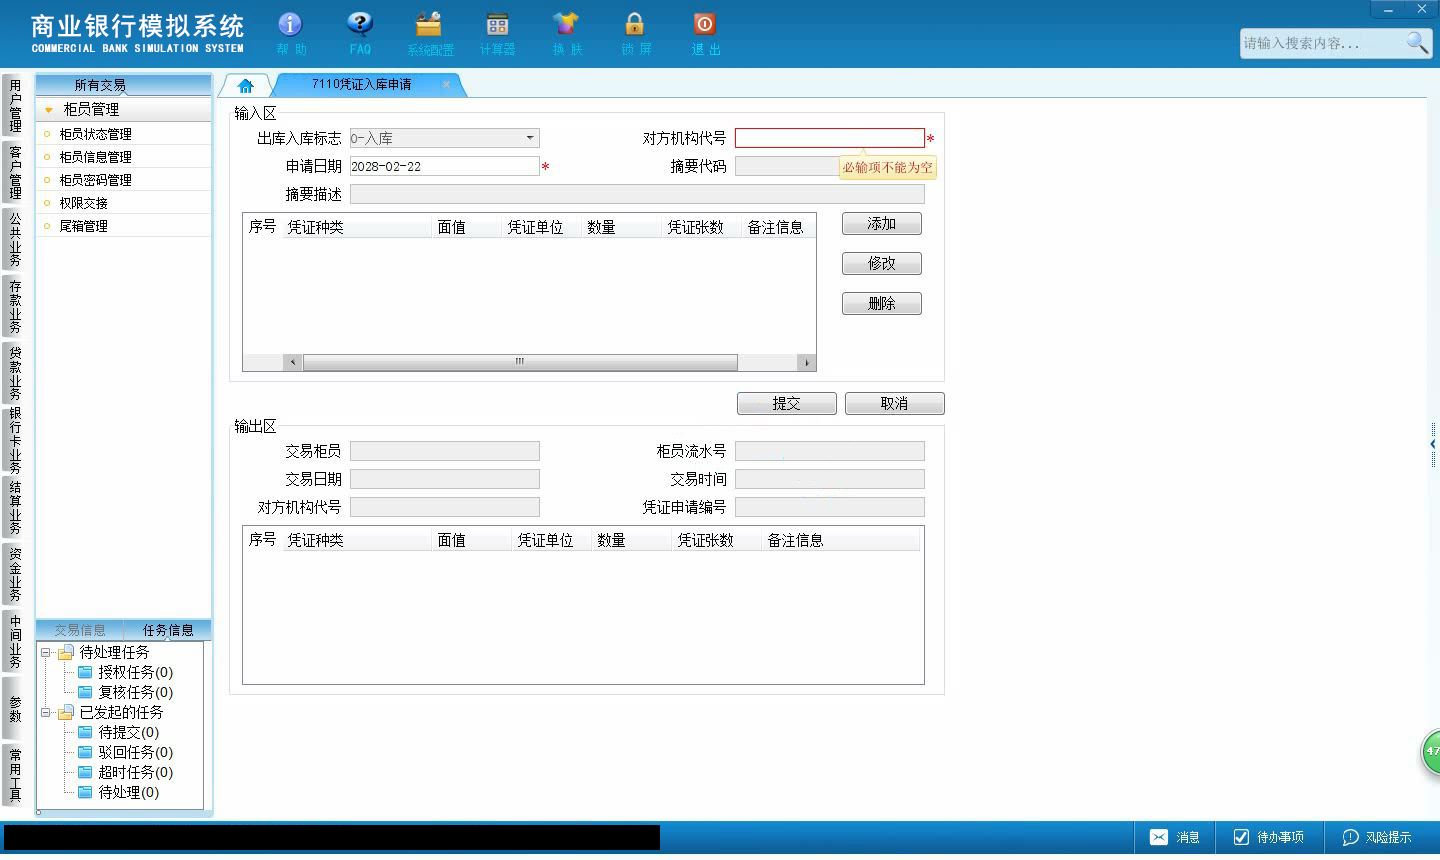1440x860 pixels.
Task: Select the 用户管理 side tab
Action: tap(14, 106)
